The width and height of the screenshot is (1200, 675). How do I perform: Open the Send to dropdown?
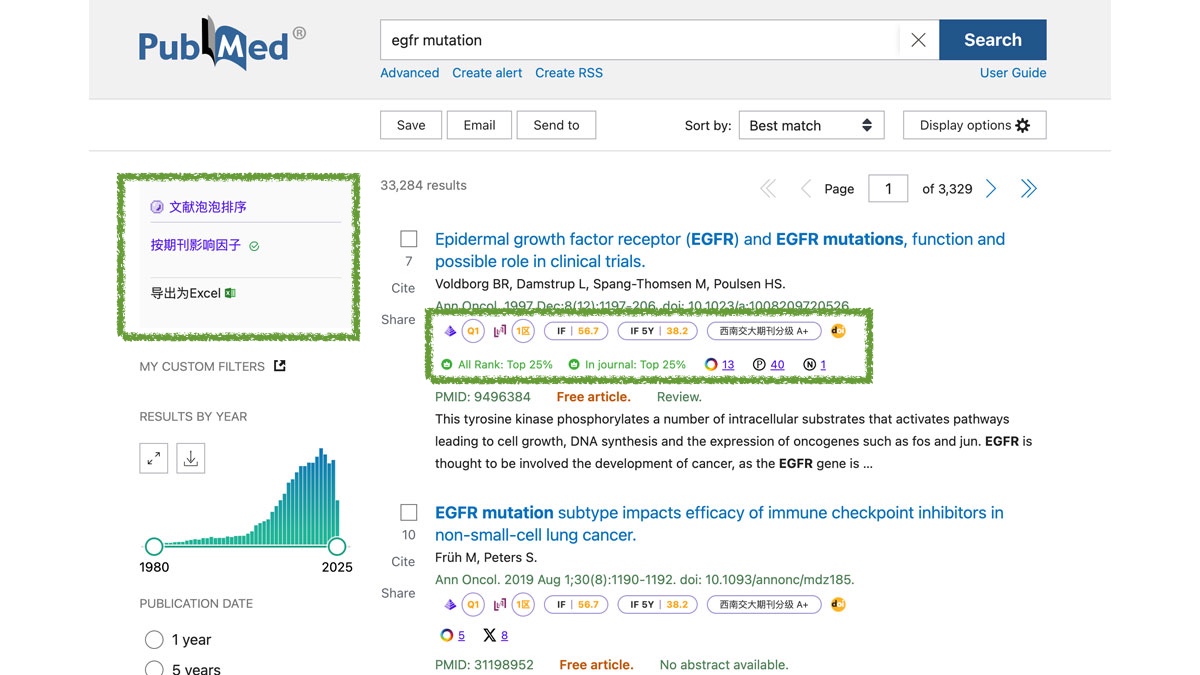(556, 125)
